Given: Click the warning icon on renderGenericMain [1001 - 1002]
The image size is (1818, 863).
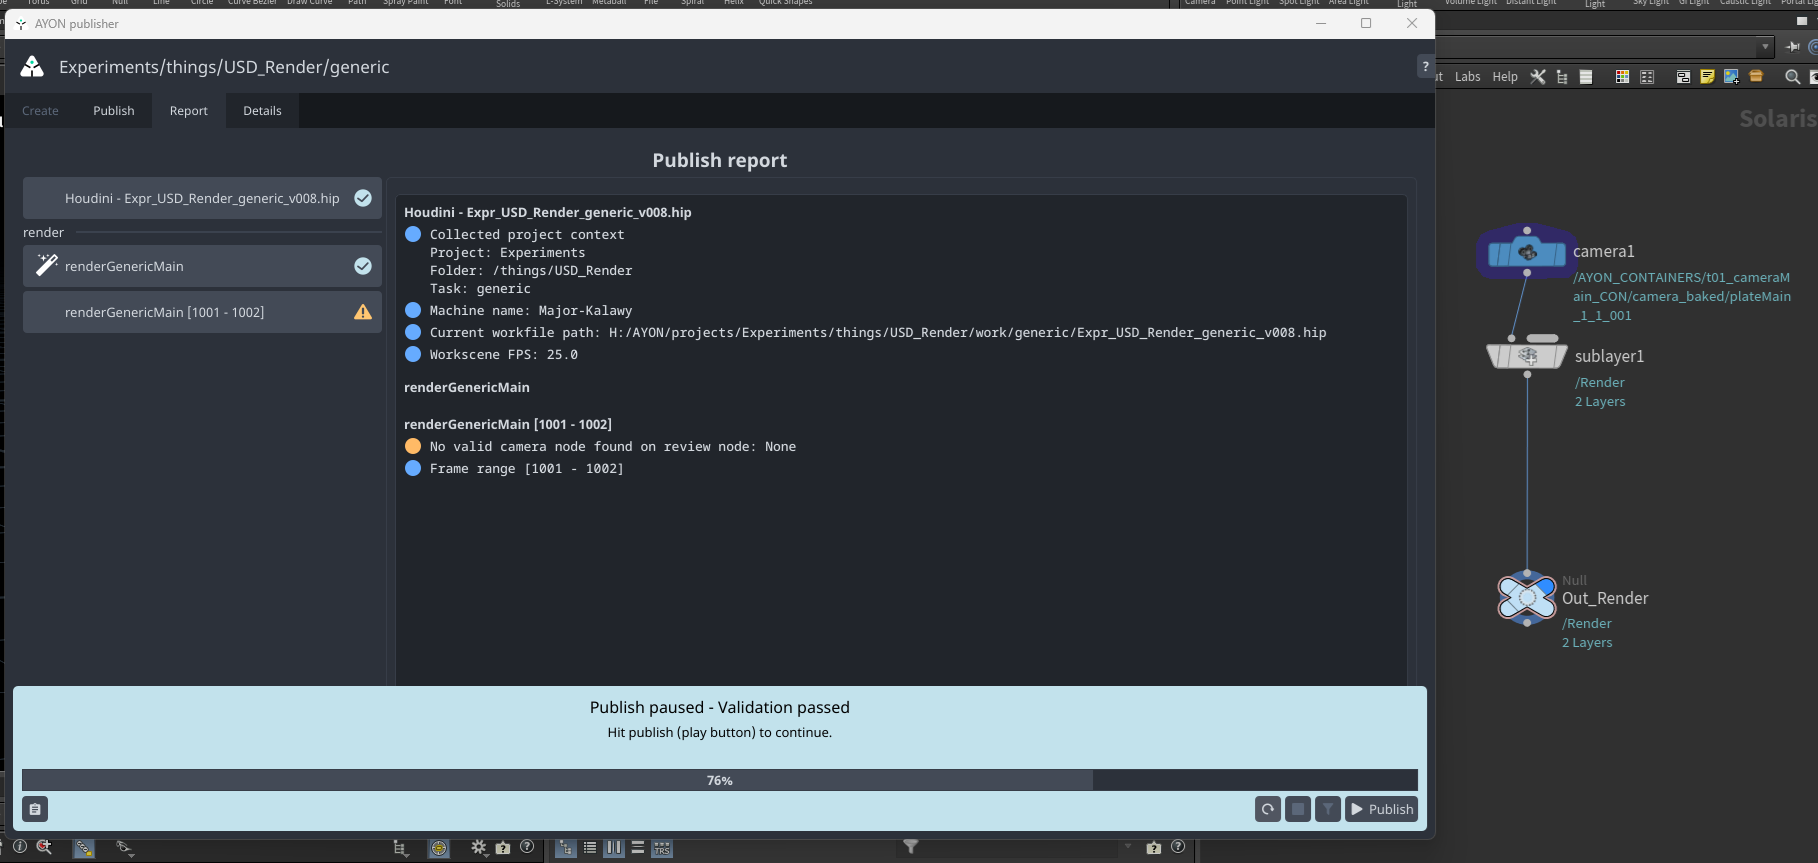Looking at the screenshot, I should coord(363,312).
